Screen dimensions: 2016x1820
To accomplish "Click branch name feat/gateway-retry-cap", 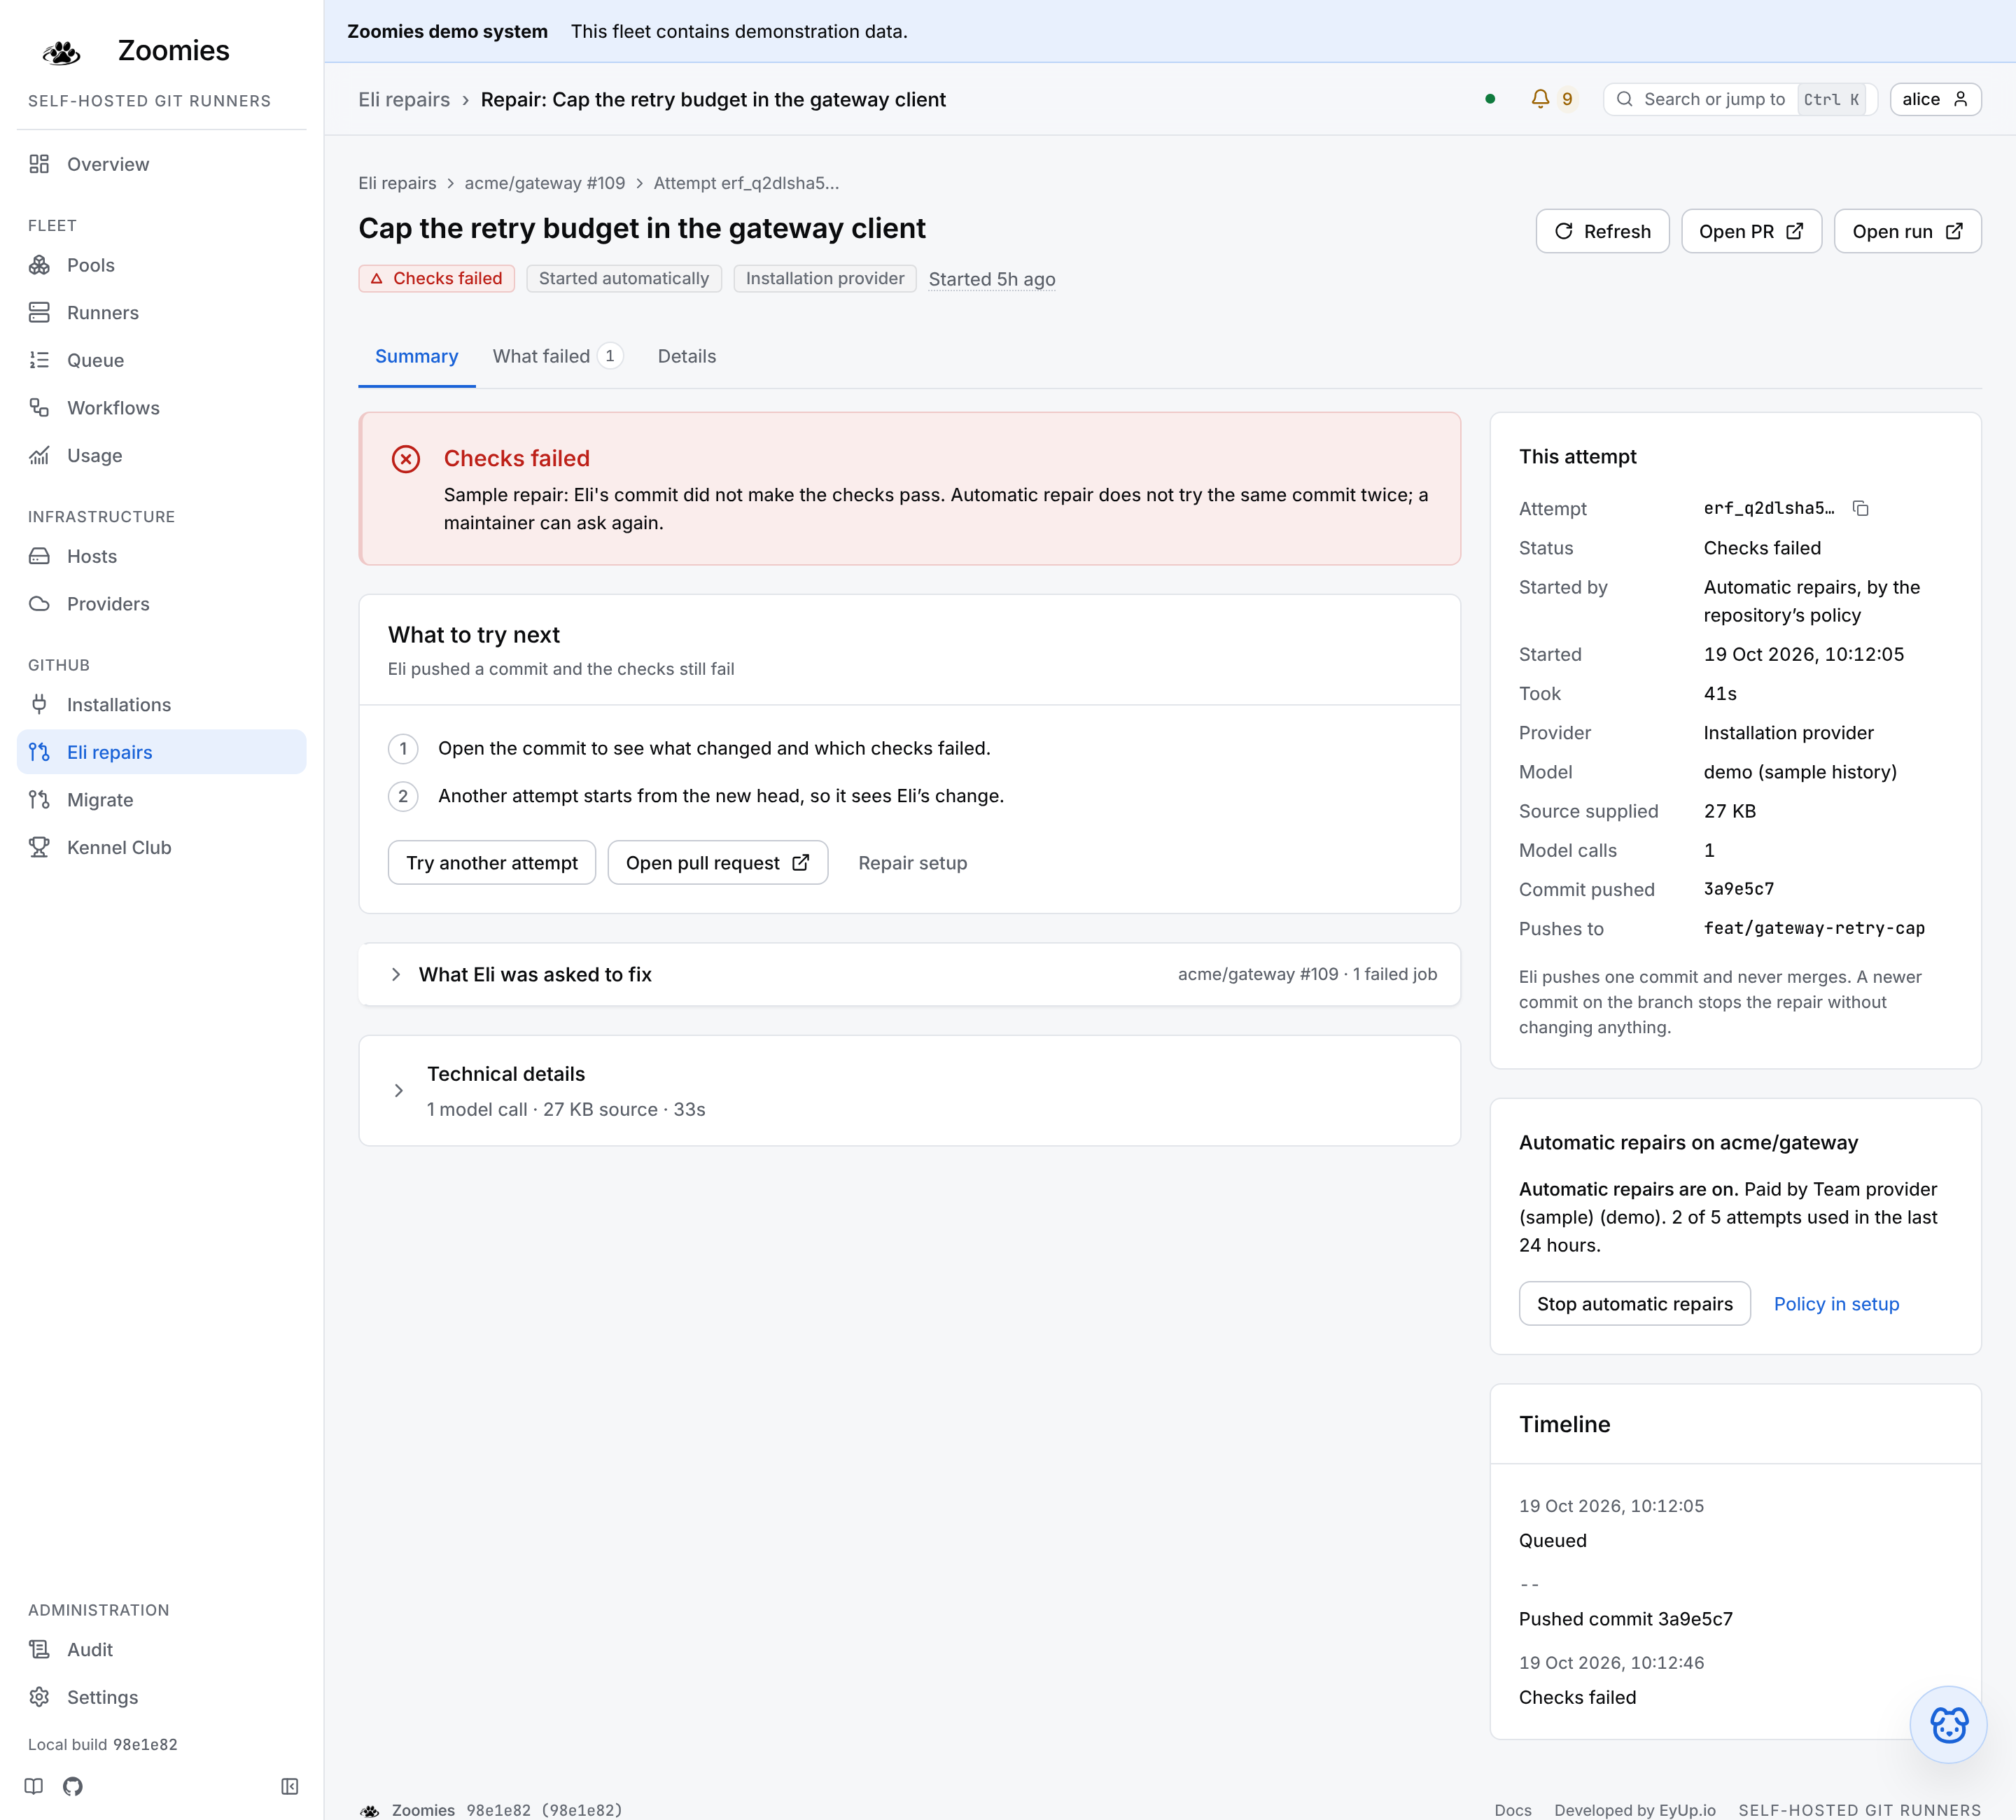I will pyautogui.click(x=1814, y=928).
